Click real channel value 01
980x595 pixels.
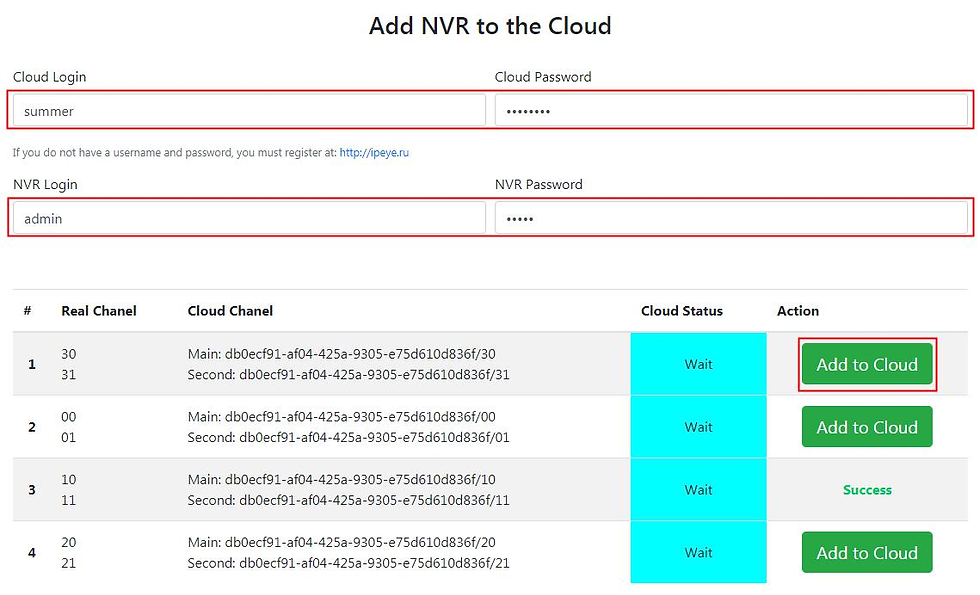[69, 437]
